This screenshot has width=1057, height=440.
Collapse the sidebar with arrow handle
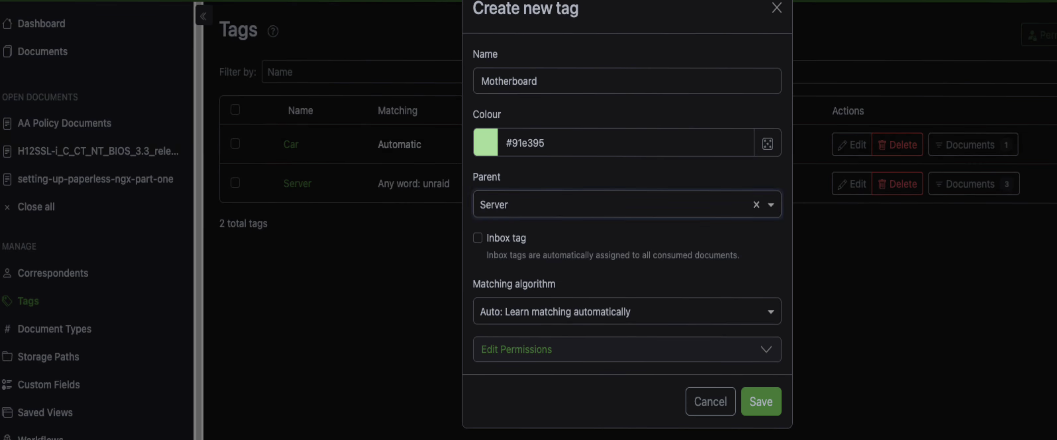pyautogui.click(x=202, y=17)
